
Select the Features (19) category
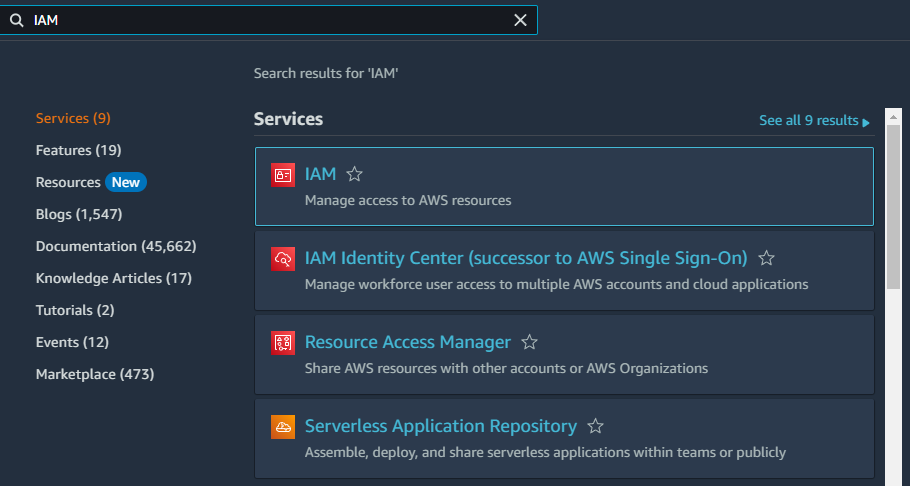(78, 150)
